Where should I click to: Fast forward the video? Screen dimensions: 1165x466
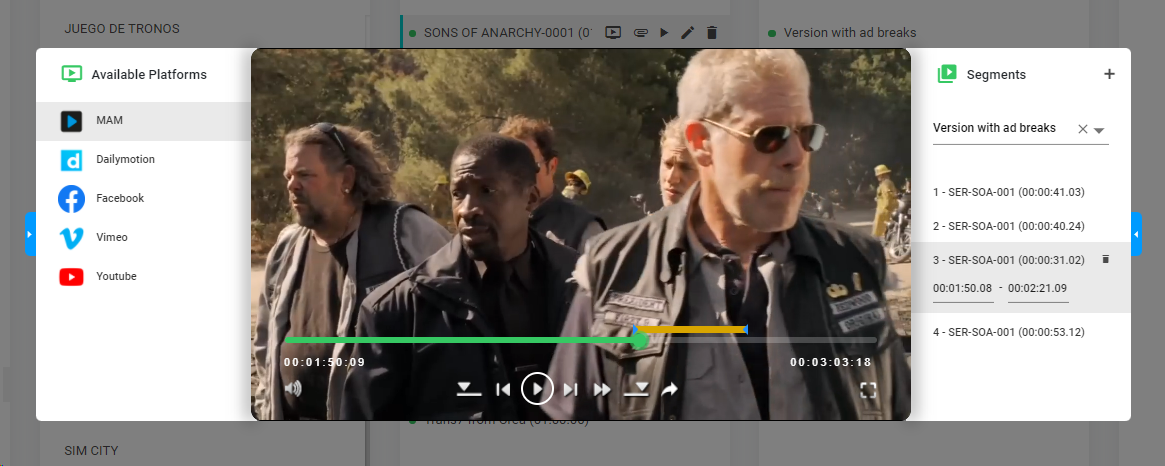click(x=602, y=389)
